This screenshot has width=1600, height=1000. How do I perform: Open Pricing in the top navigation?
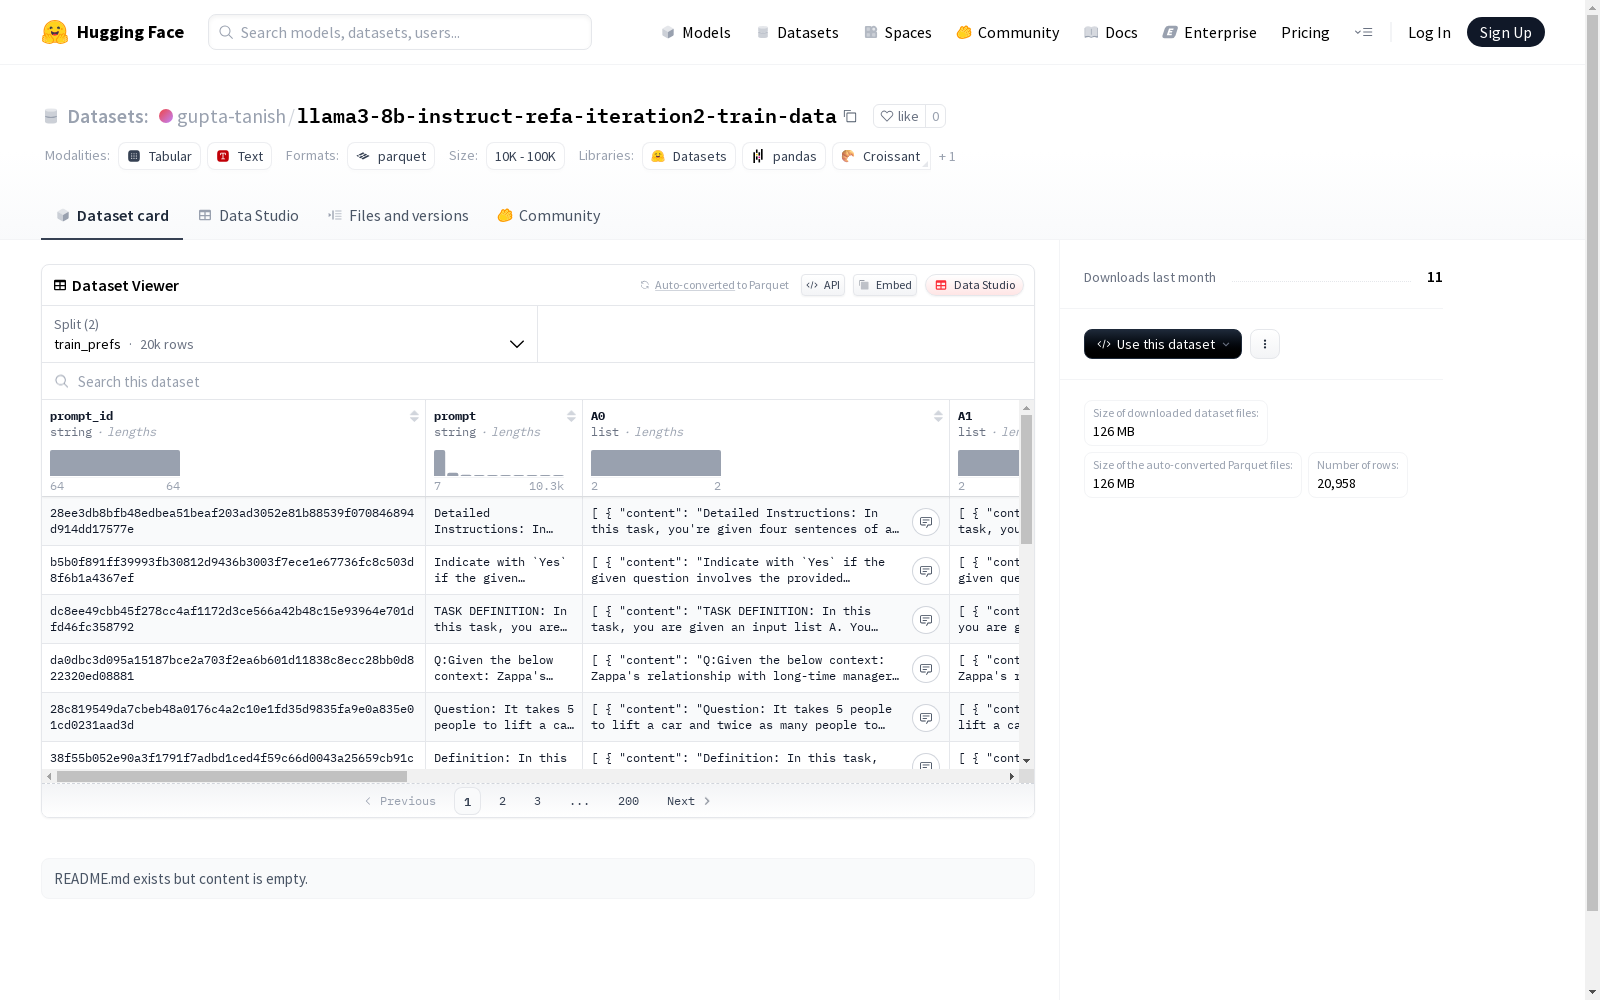(x=1305, y=32)
